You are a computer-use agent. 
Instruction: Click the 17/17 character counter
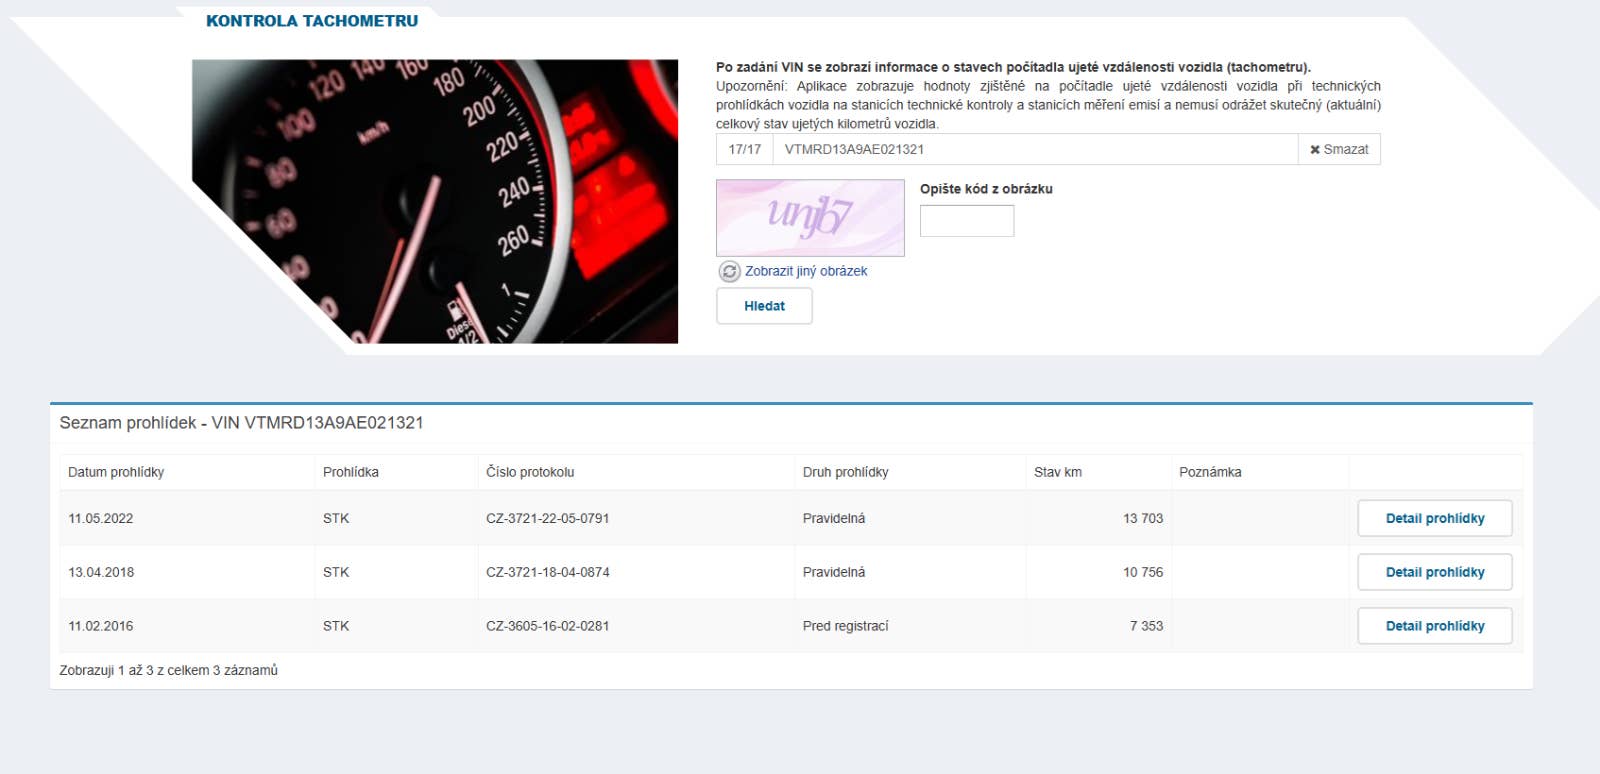(x=744, y=149)
